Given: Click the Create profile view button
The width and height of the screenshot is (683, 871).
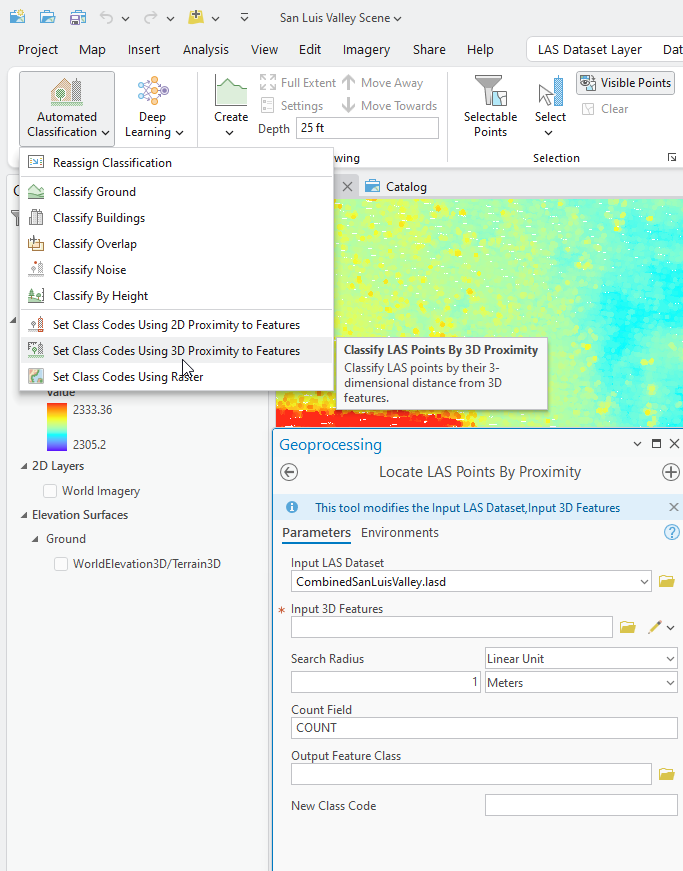Looking at the screenshot, I should [231, 108].
